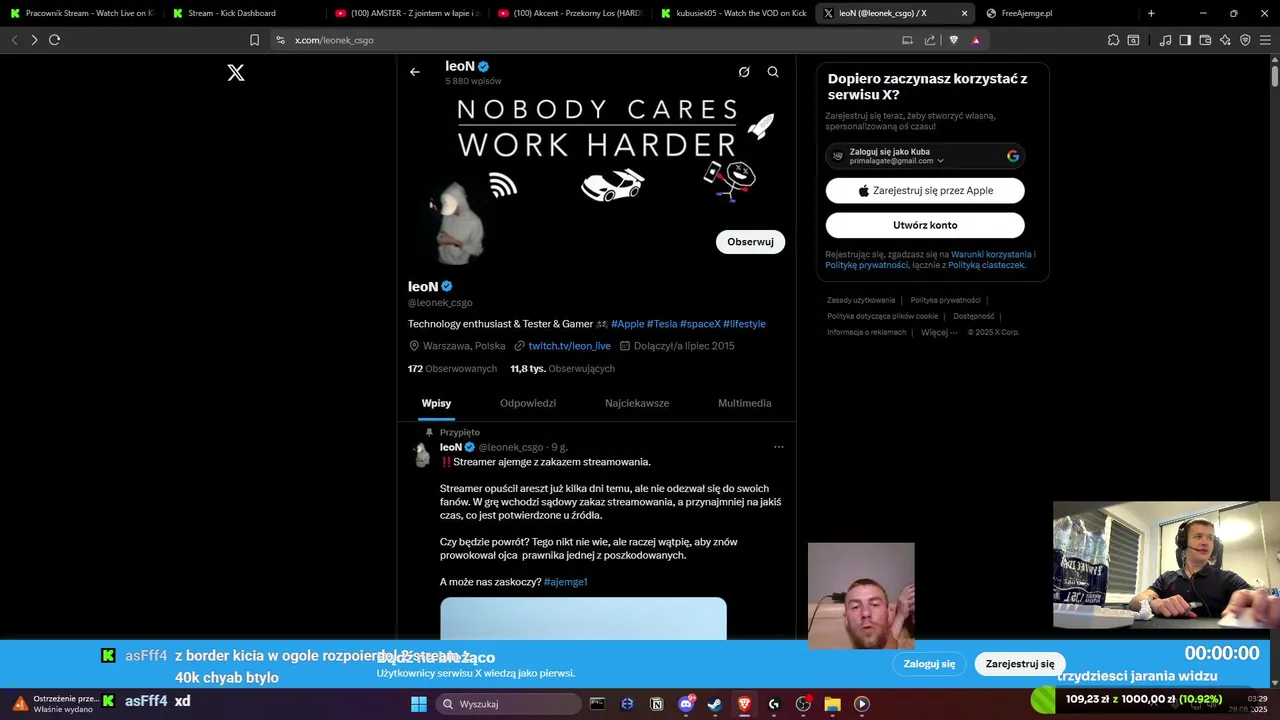
Task: Click the Obserwuj button
Action: (750, 242)
